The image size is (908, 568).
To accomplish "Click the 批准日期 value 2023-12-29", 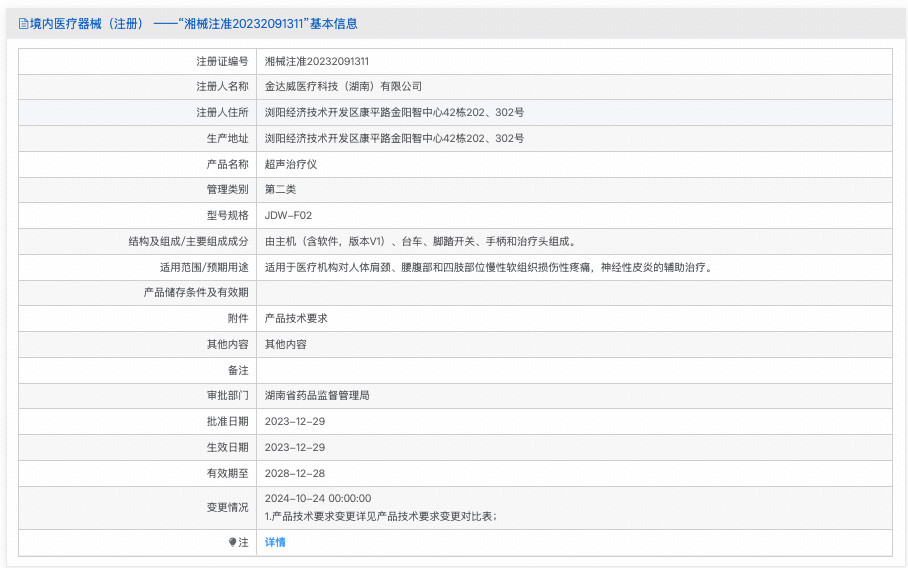I will pyautogui.click(x=295, y=422).
